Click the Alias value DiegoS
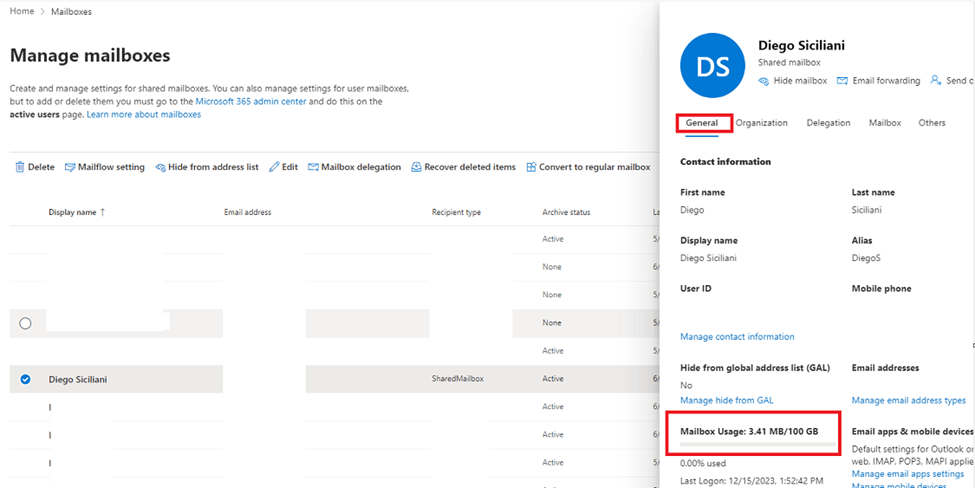 coord(866,258)
